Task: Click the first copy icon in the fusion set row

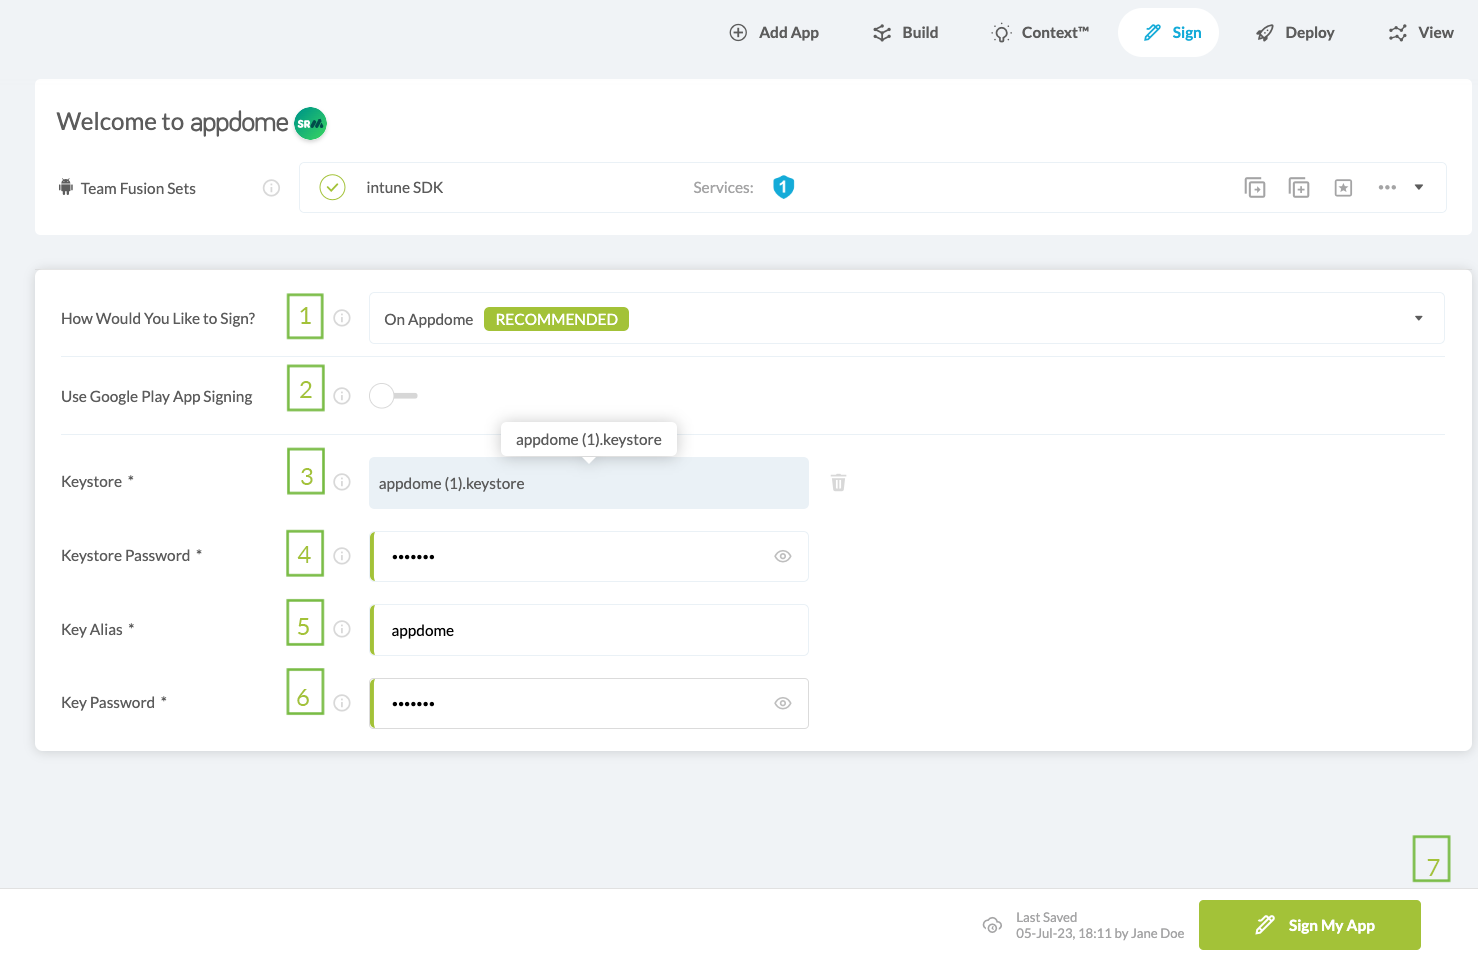Action: pos(1255,187)
